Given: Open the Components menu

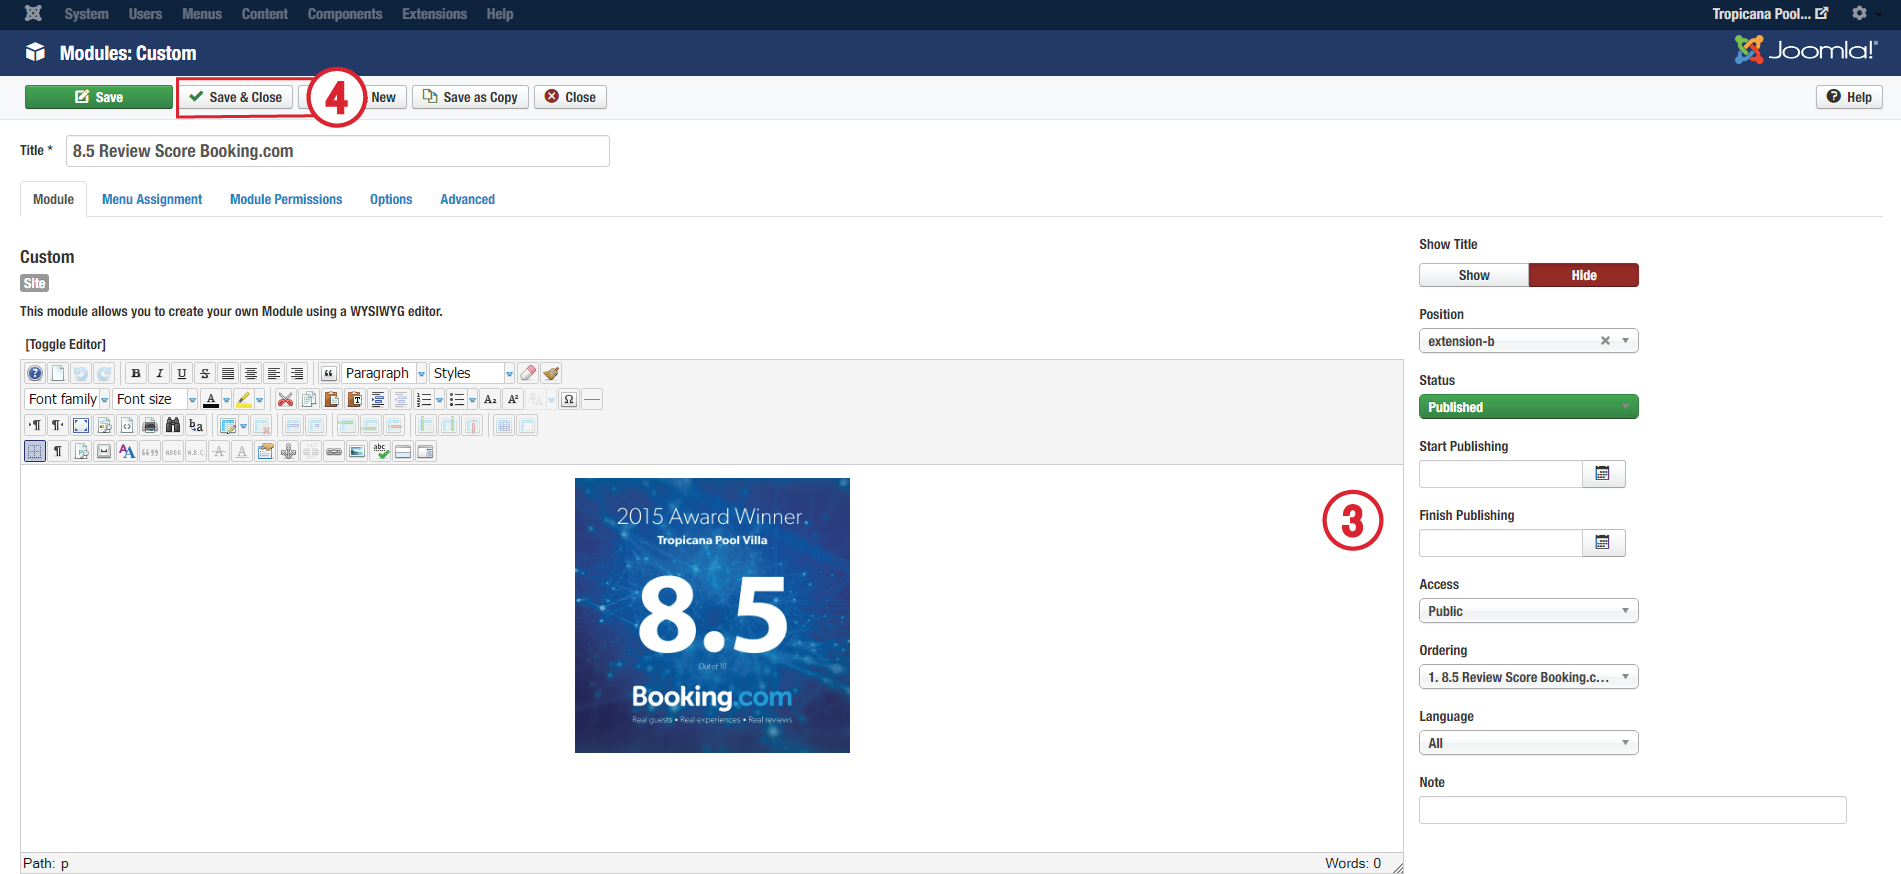Looking at the screenshot, I should click(345, 14).
